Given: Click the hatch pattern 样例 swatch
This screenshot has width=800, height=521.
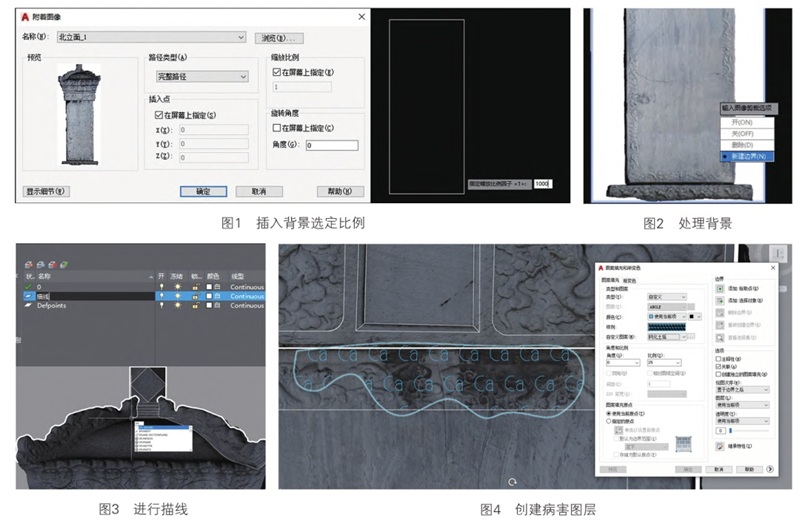Looking at the screenshot, I should [x=667, y=327].
